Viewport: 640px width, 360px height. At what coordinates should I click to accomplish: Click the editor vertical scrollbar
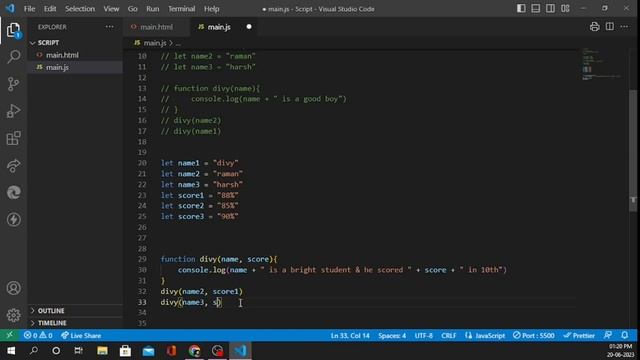click(633, 150)
